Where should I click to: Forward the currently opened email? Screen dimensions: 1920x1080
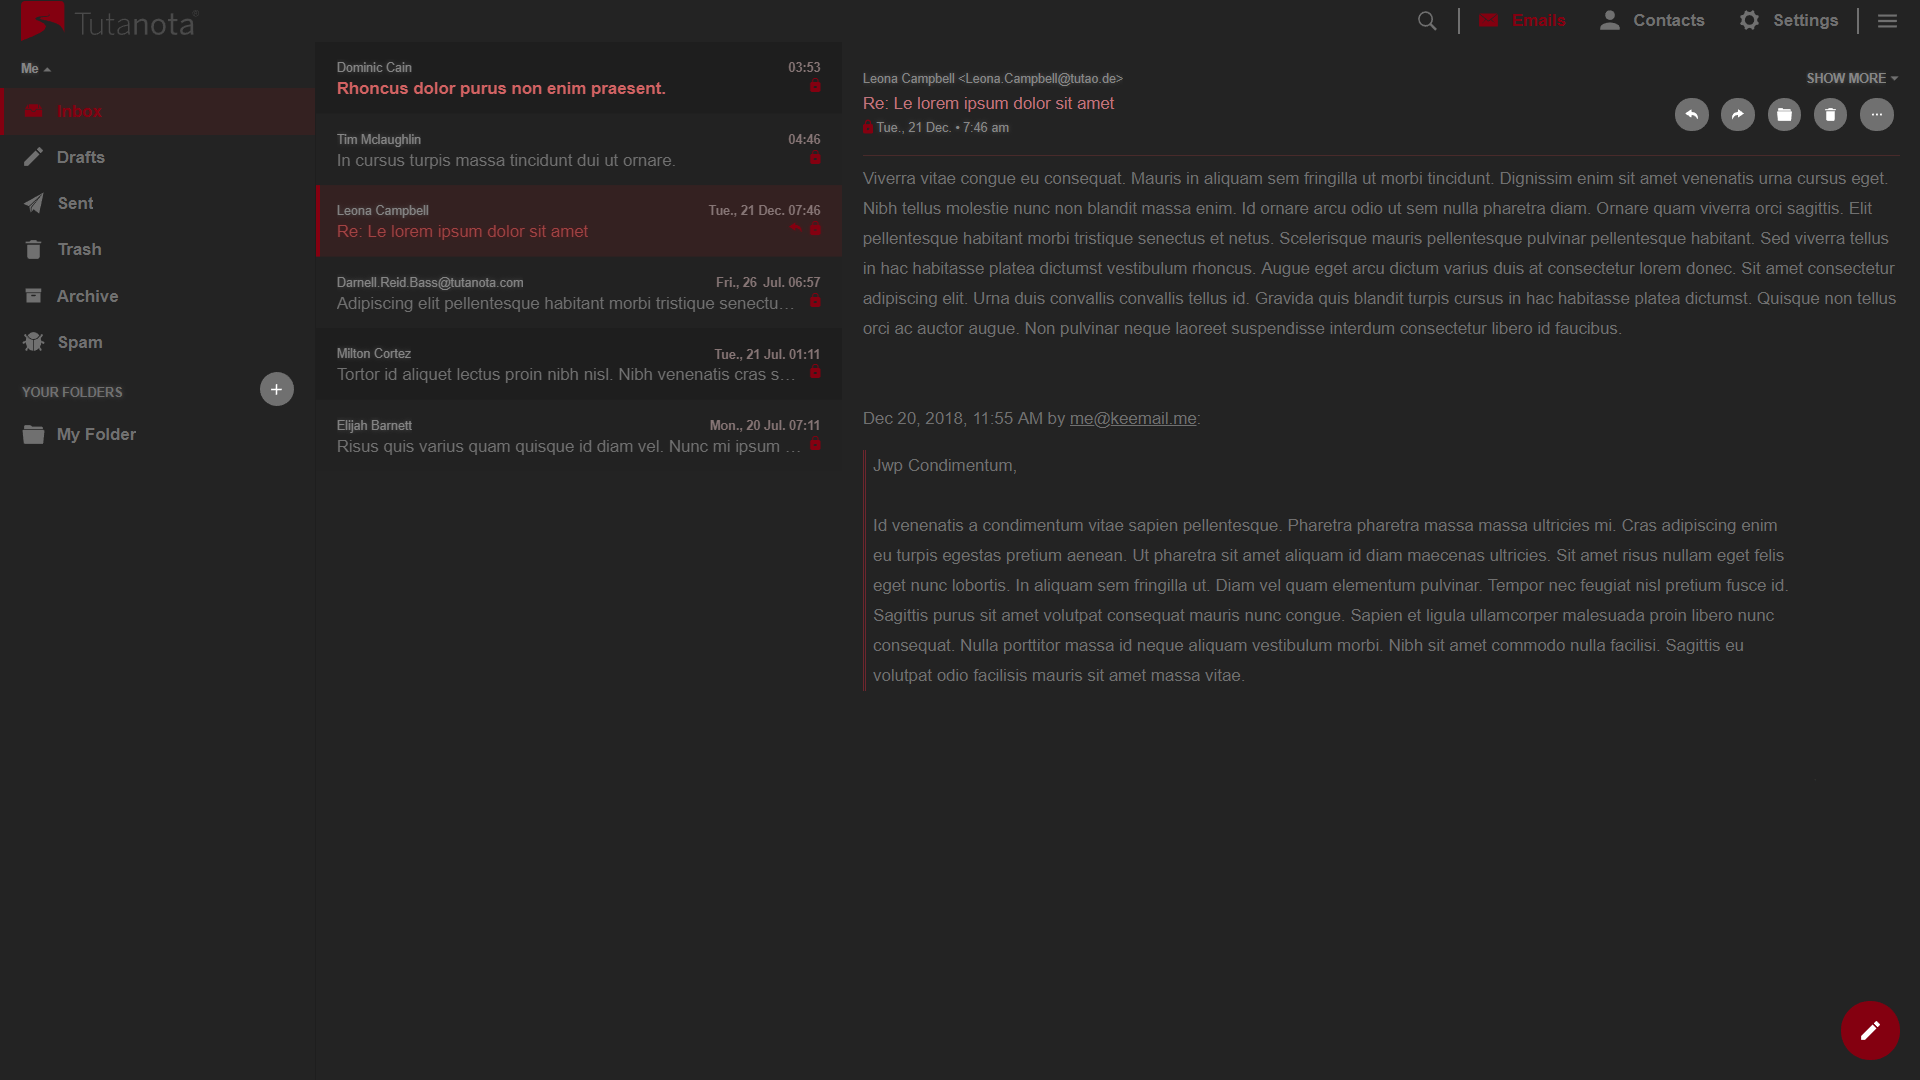1738,114
